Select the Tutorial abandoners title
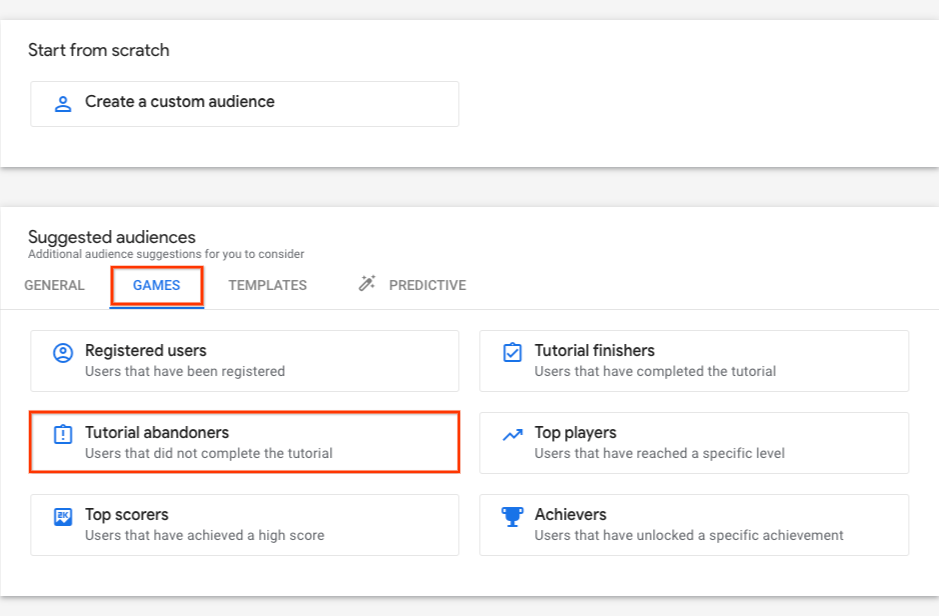939x616 pixels. (157, 432)
